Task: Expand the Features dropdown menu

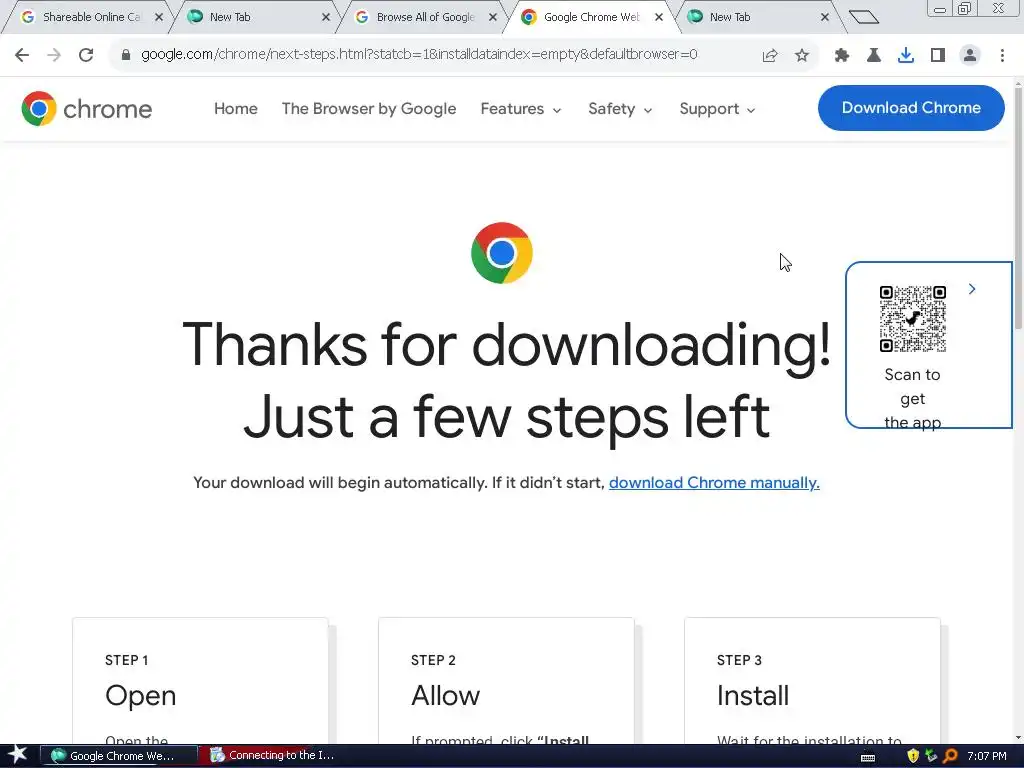Action: (x=521, y=108)
